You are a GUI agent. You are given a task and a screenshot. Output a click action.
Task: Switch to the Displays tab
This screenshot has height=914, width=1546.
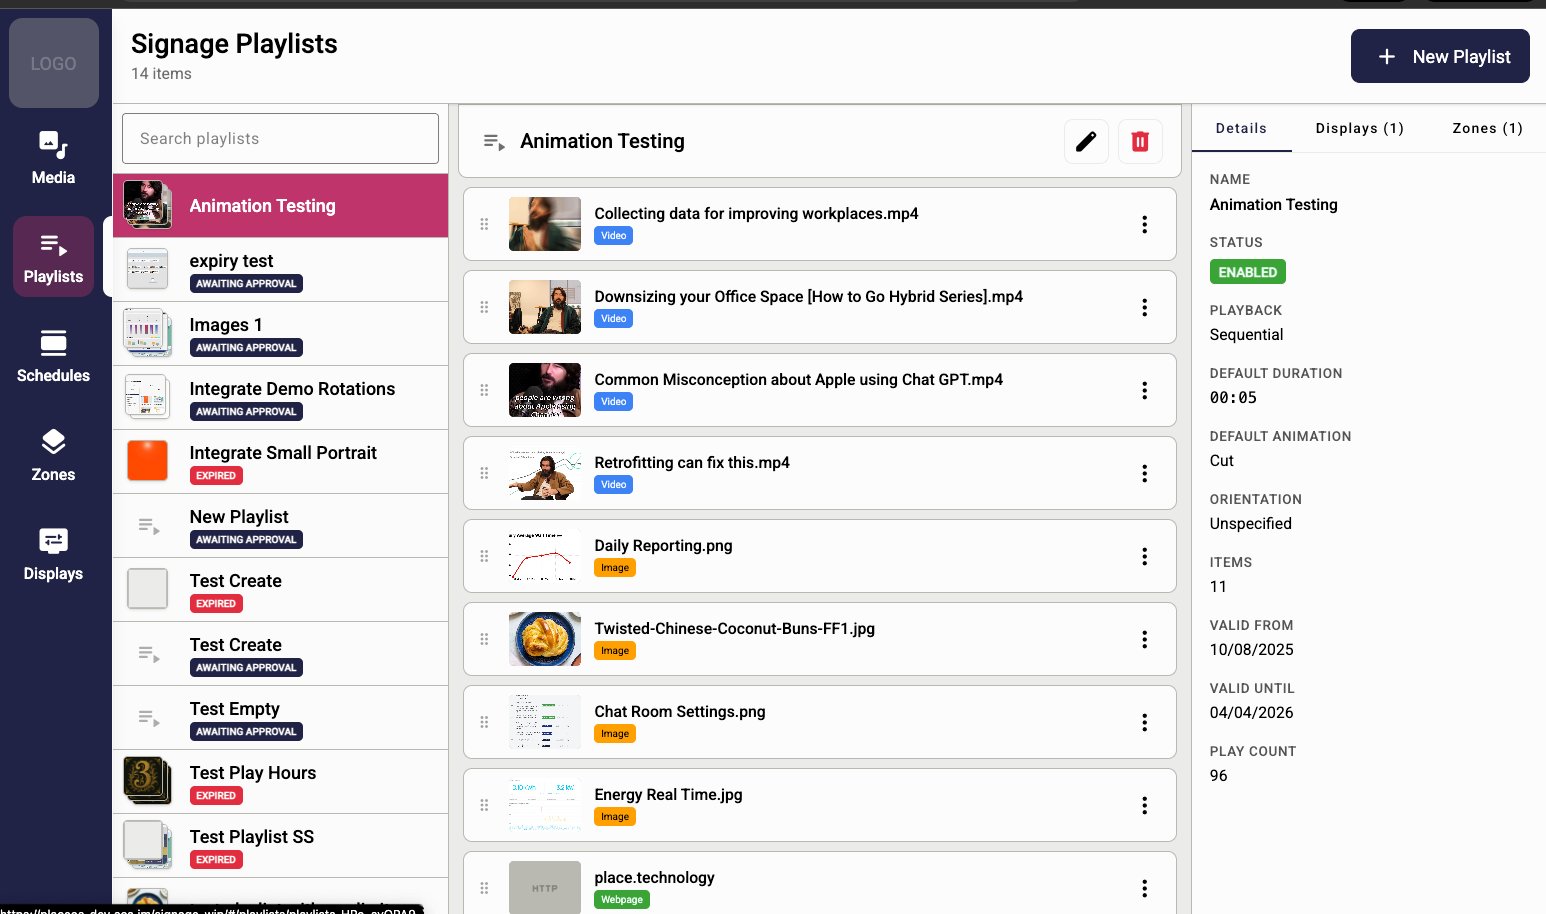(1359, 128)
